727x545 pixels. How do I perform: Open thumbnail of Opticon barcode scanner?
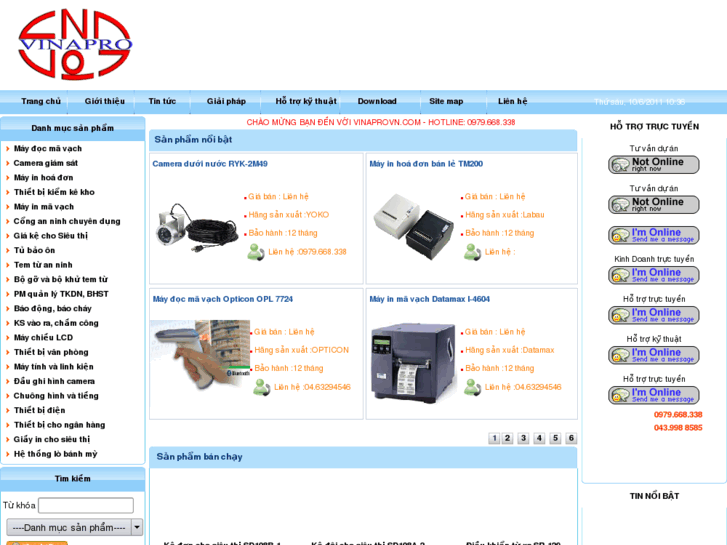point(200,354)
